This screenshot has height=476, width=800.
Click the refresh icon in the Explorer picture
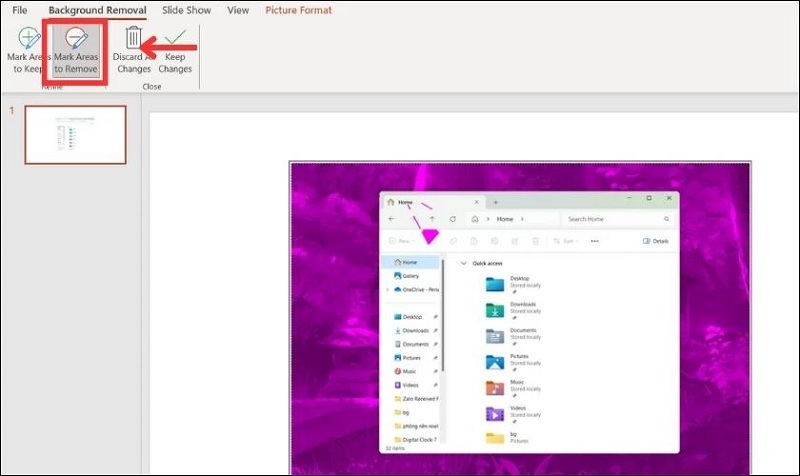tap(453, 218)
